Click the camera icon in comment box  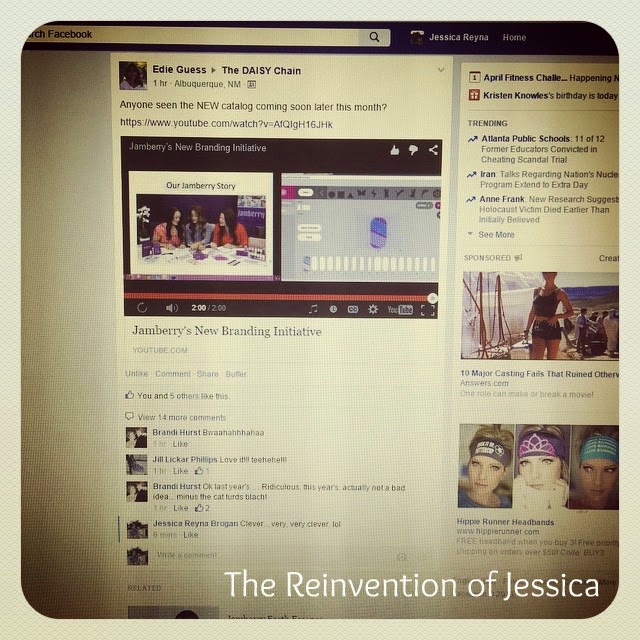tap(402, 557)
